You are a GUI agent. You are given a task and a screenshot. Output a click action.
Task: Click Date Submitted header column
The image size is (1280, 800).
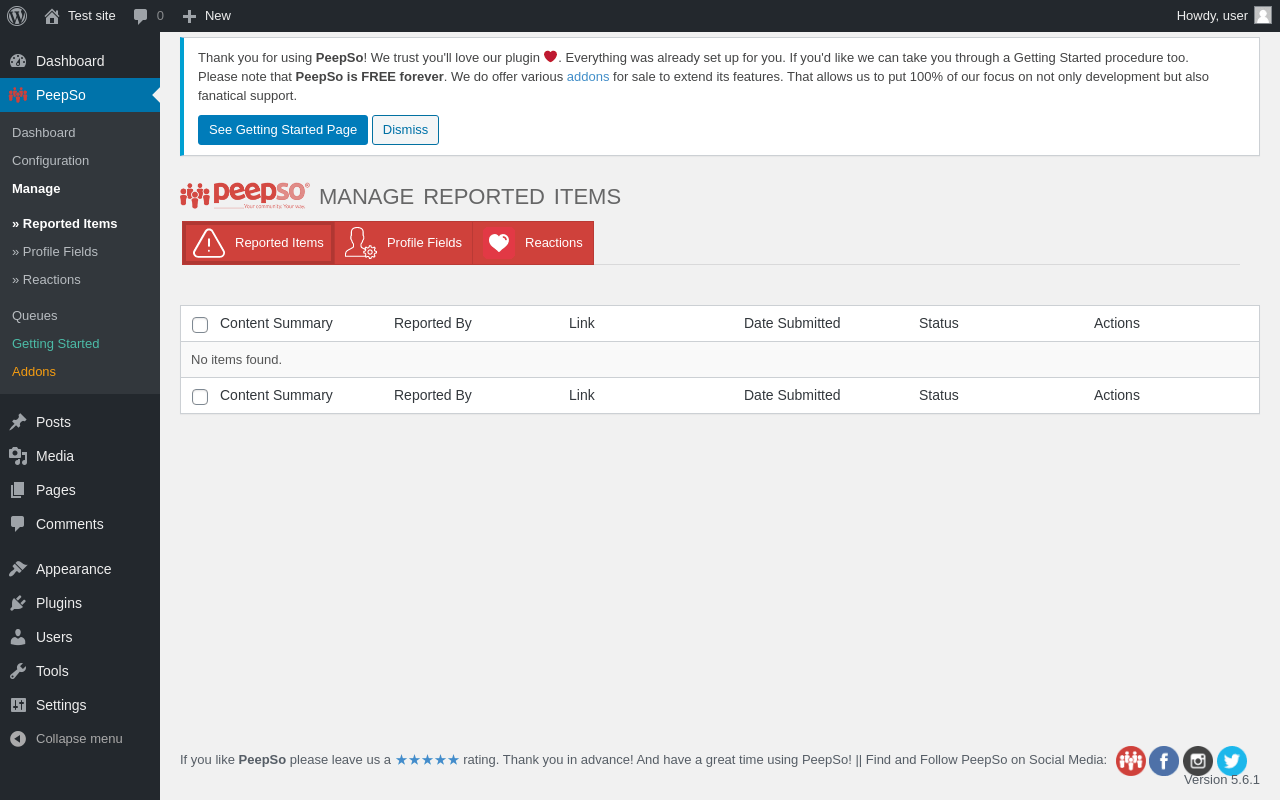pyautogui.click(x=792, y=323)
